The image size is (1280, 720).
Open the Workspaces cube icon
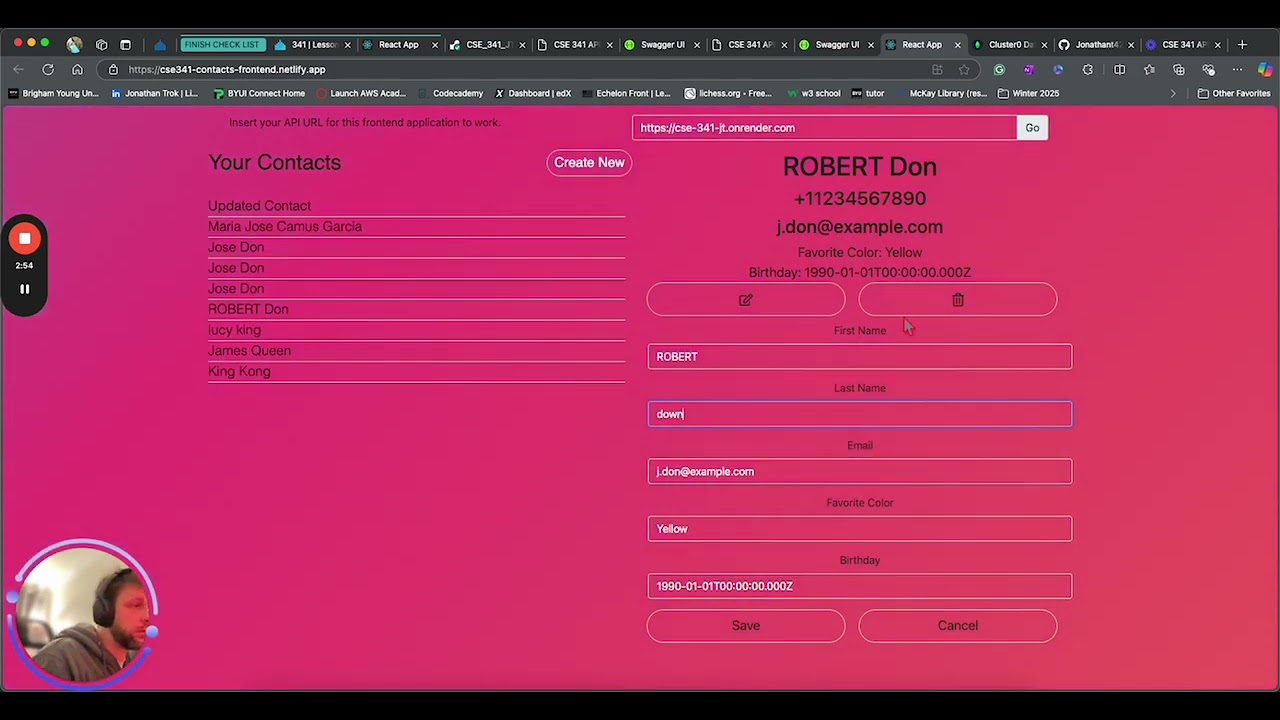tap(101, 44)
